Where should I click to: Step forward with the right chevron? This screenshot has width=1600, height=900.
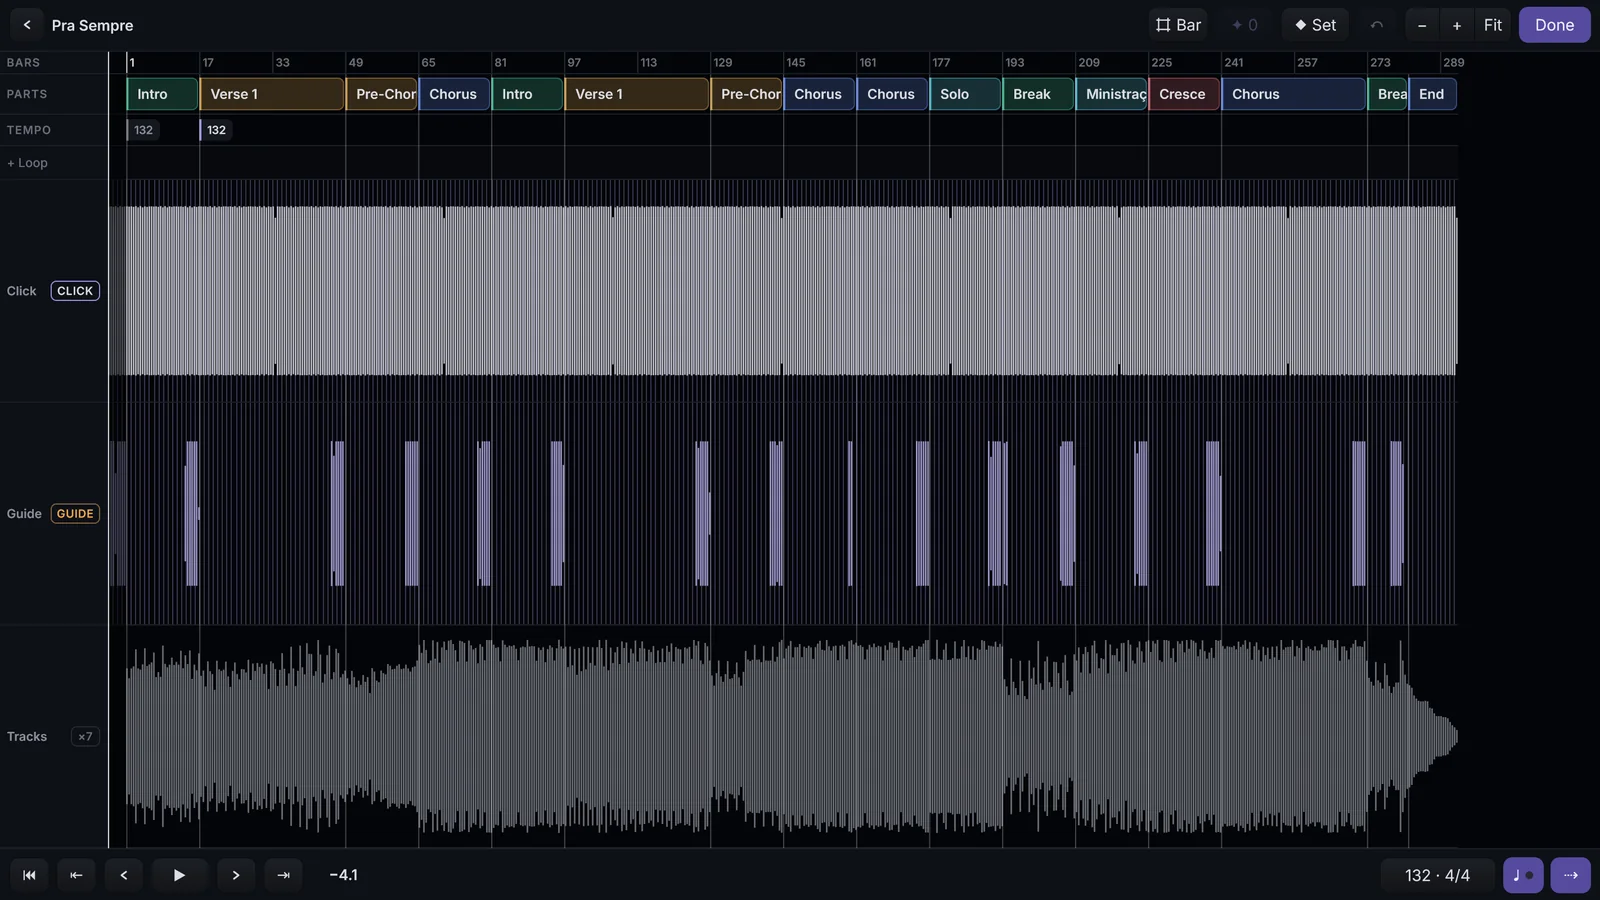coord(236,875)
